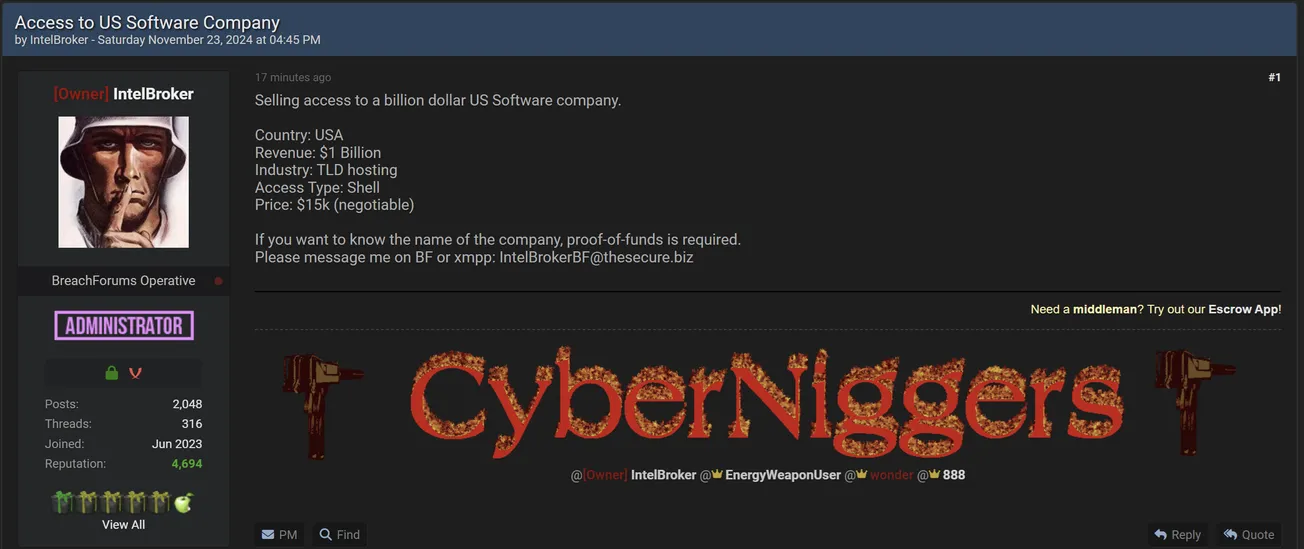
Task: Open the IntelBroker avatar image
Action: point(123,182)
